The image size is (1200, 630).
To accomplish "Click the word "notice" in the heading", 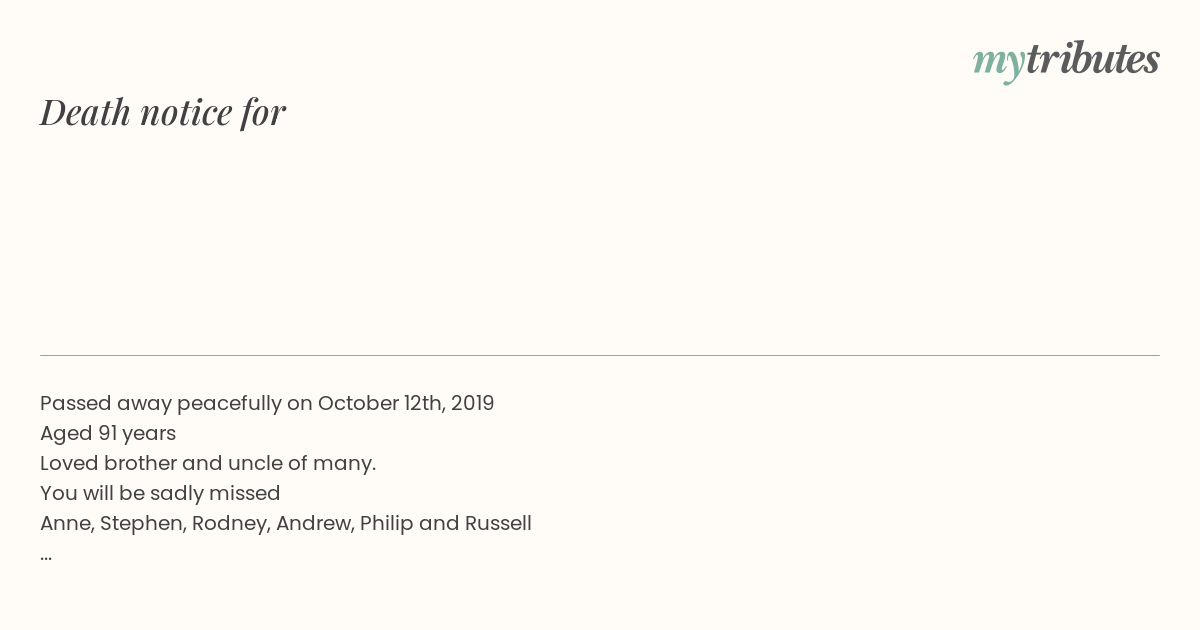I will (186, 112).
